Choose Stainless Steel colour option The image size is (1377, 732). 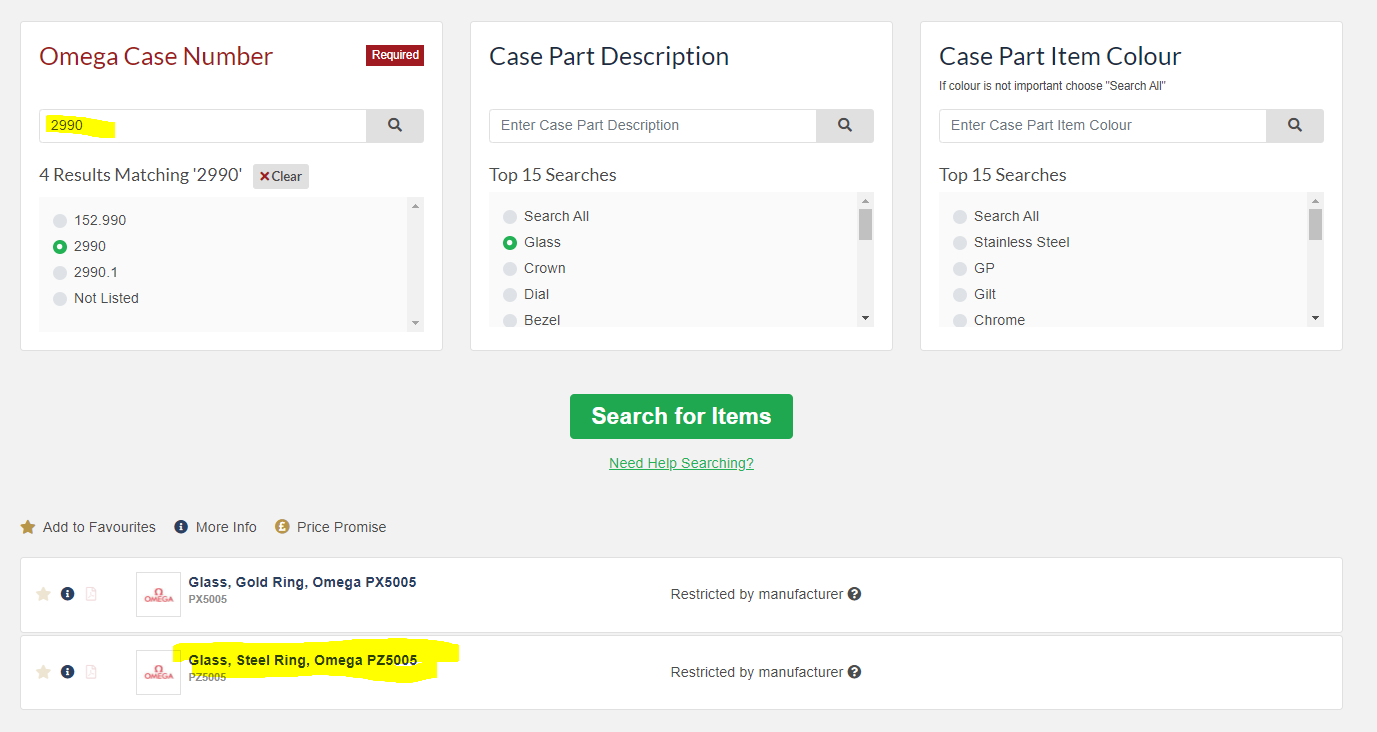point(960,243)
